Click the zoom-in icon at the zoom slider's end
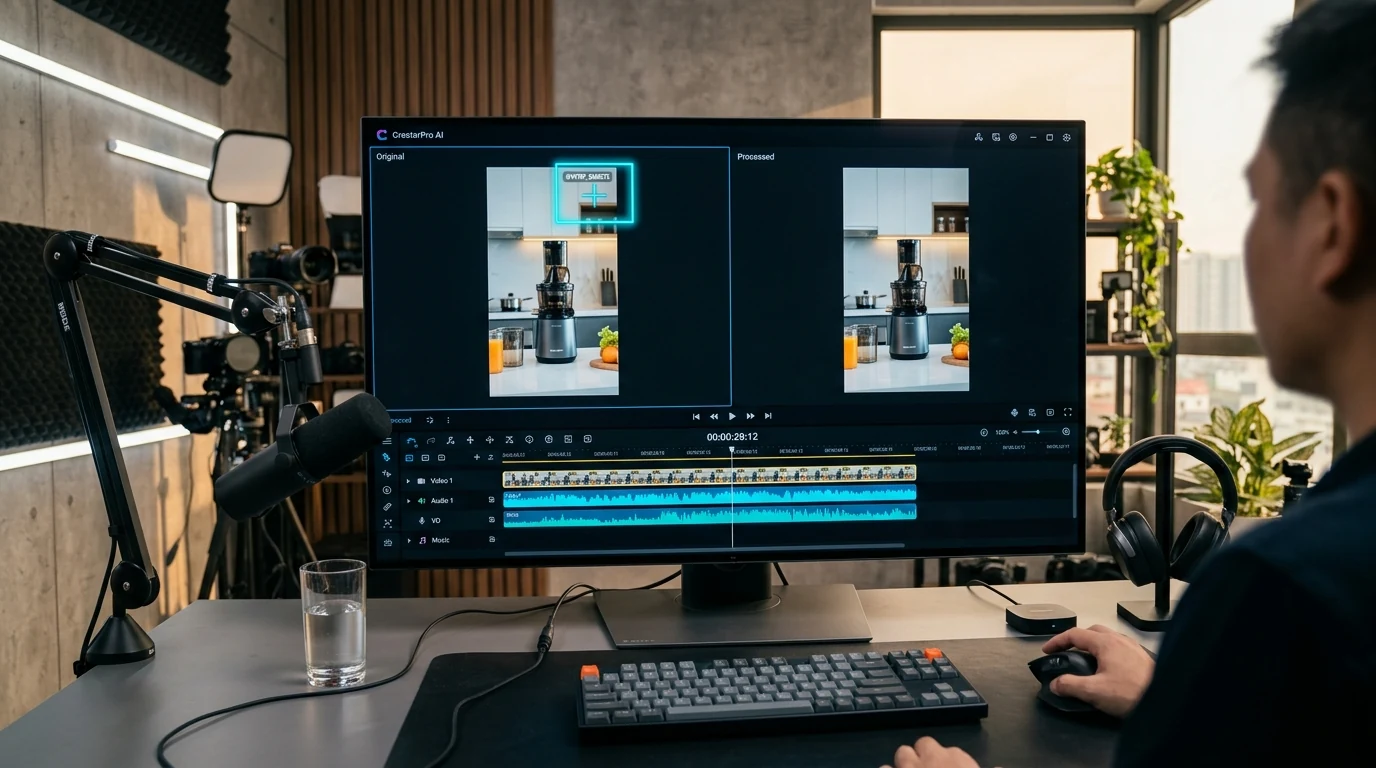Image resolution: width=1376 pixels, height=768 pixels. click(x=1066, y=432)
